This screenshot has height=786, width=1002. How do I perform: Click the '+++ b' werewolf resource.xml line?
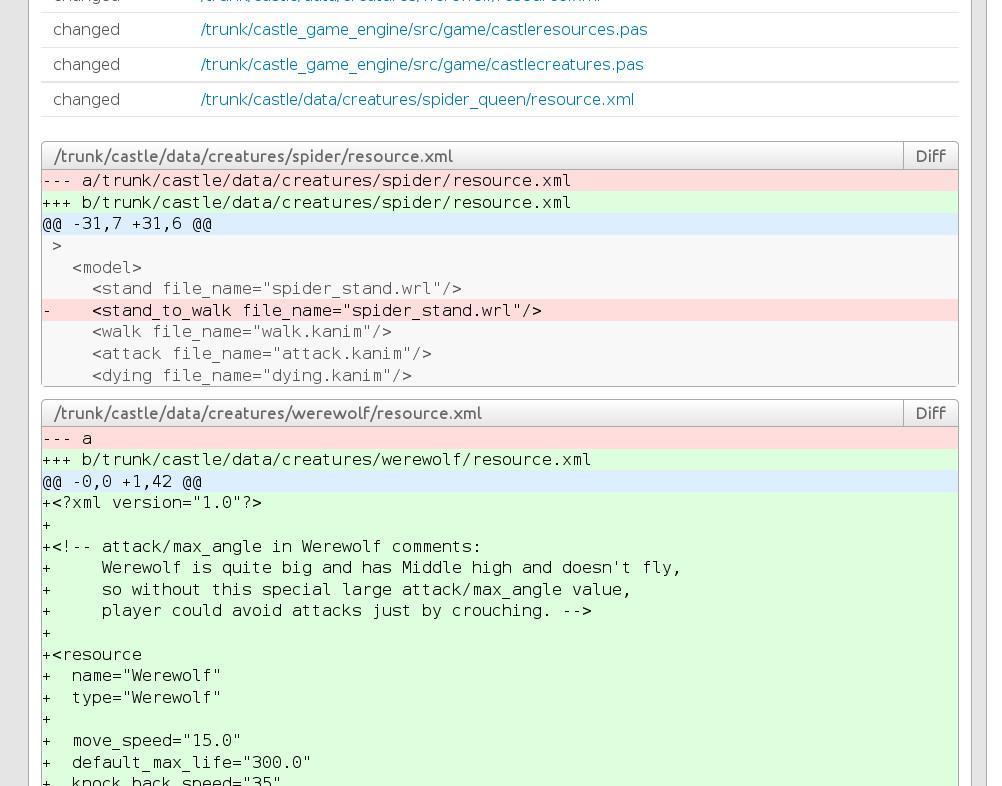point(316,460)
